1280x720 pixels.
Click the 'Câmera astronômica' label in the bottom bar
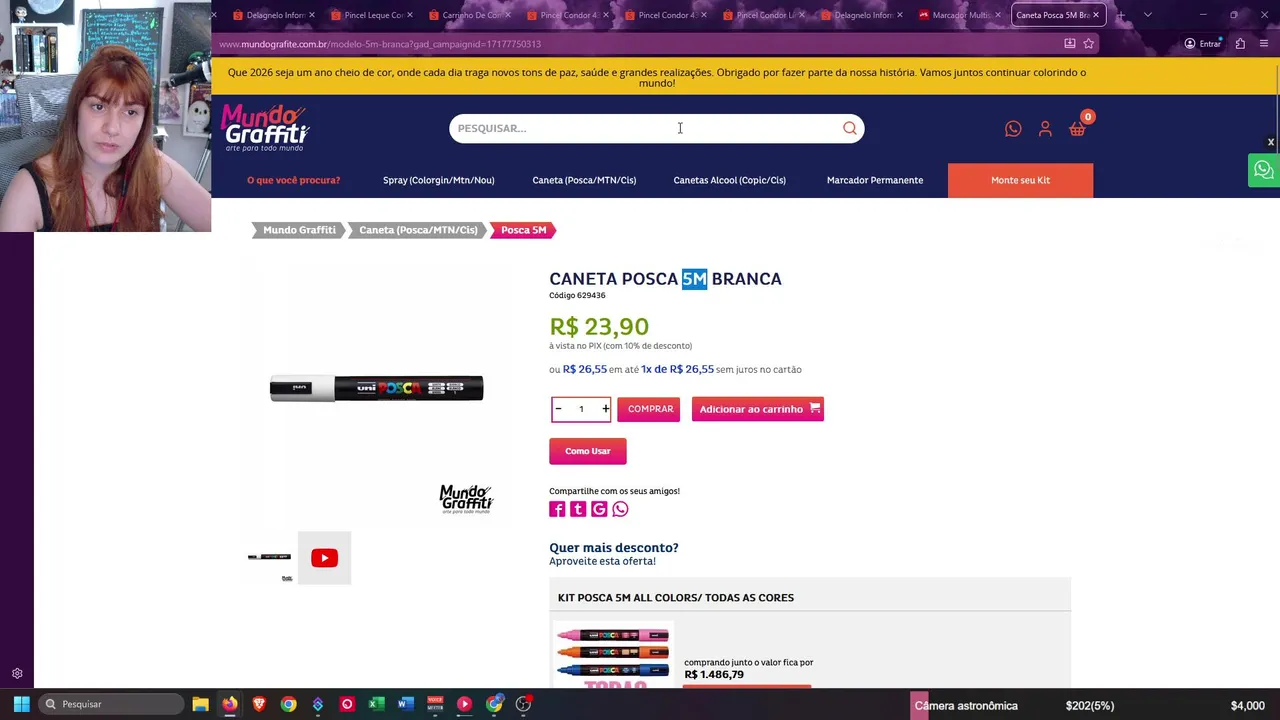click(966, 706)
